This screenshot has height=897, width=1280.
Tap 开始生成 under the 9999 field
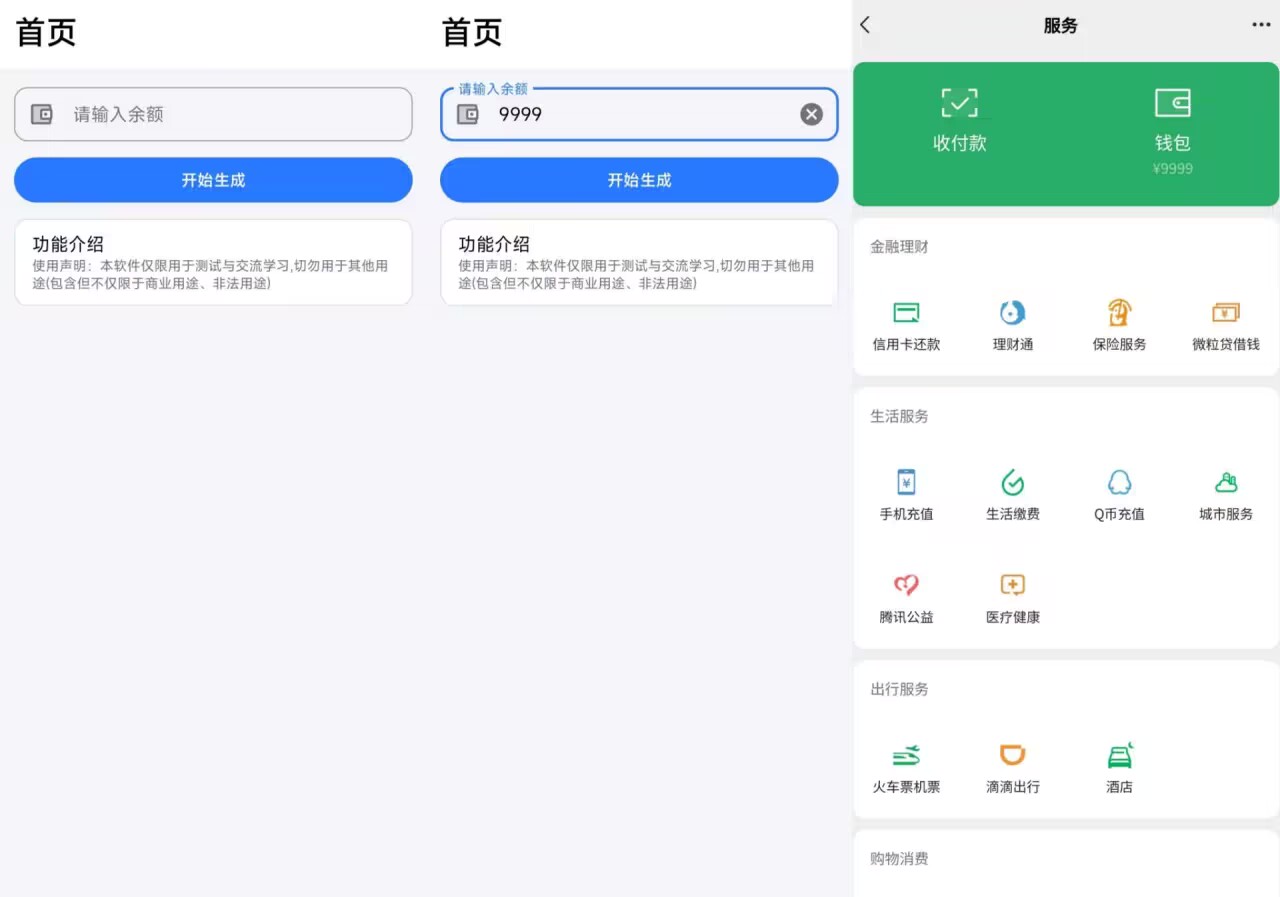pyautogui.click(x=639, y=180)
